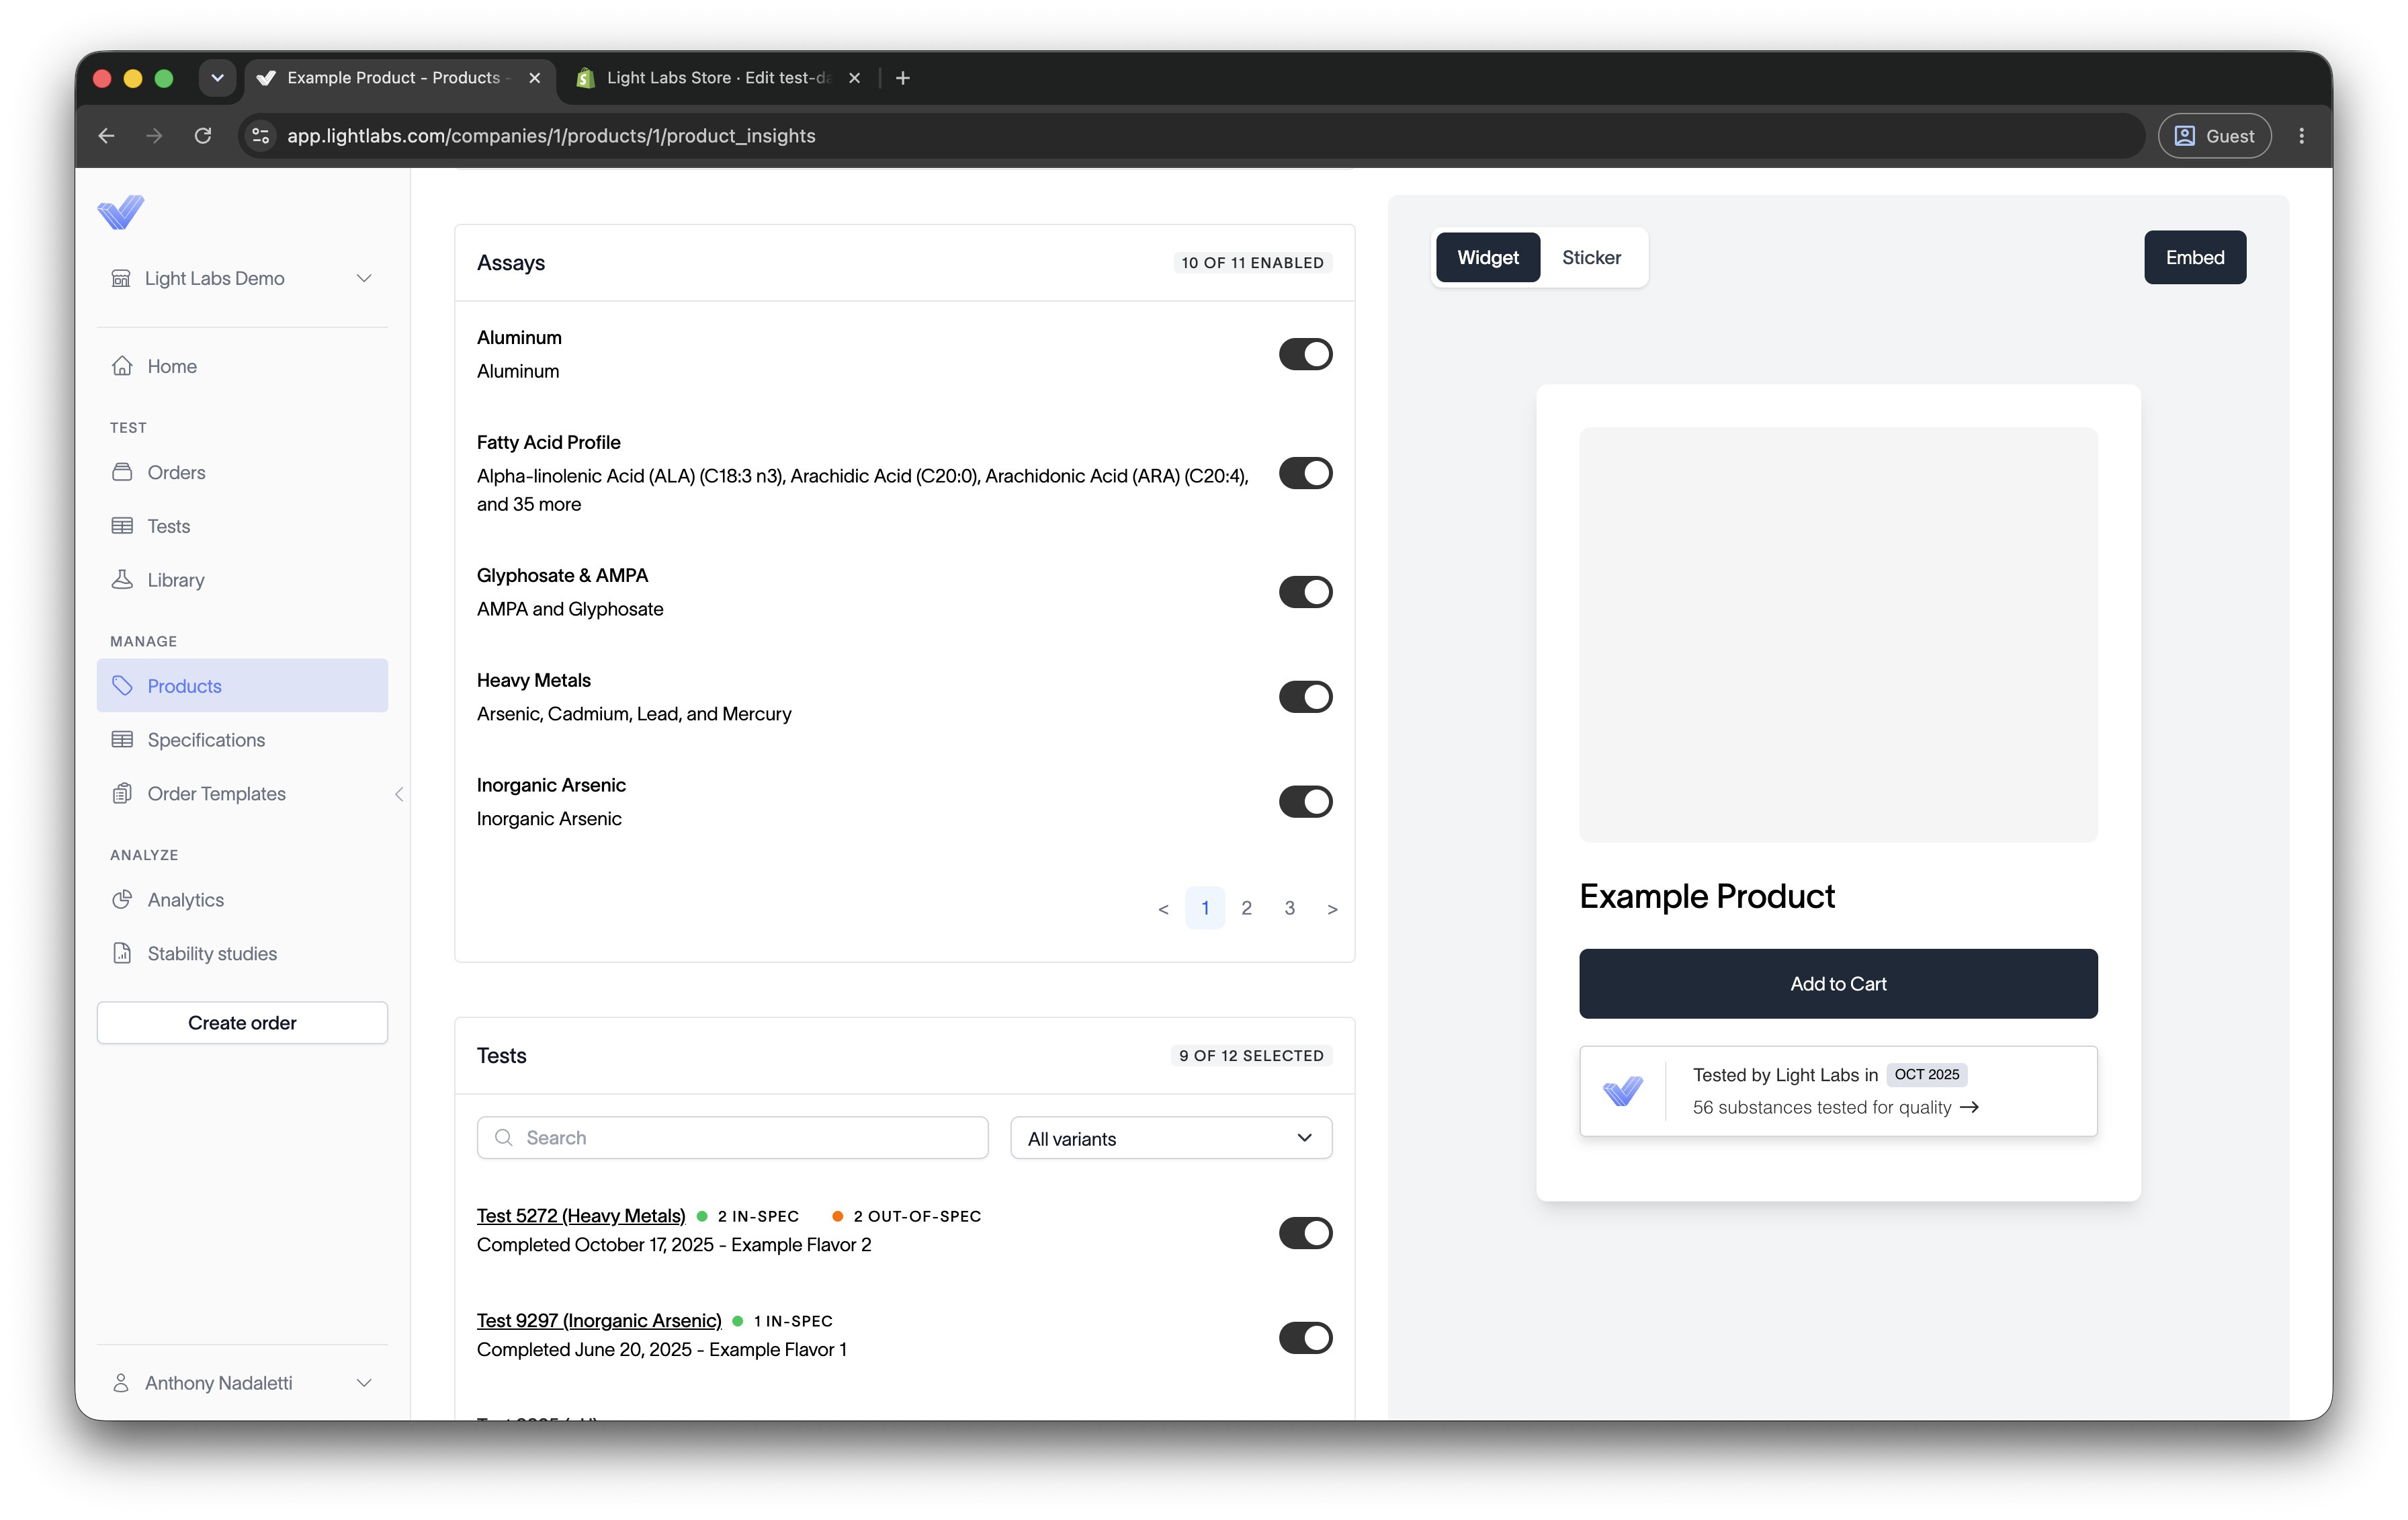Turn off the Inorganic Arsenic assay

coord(1305,802)
